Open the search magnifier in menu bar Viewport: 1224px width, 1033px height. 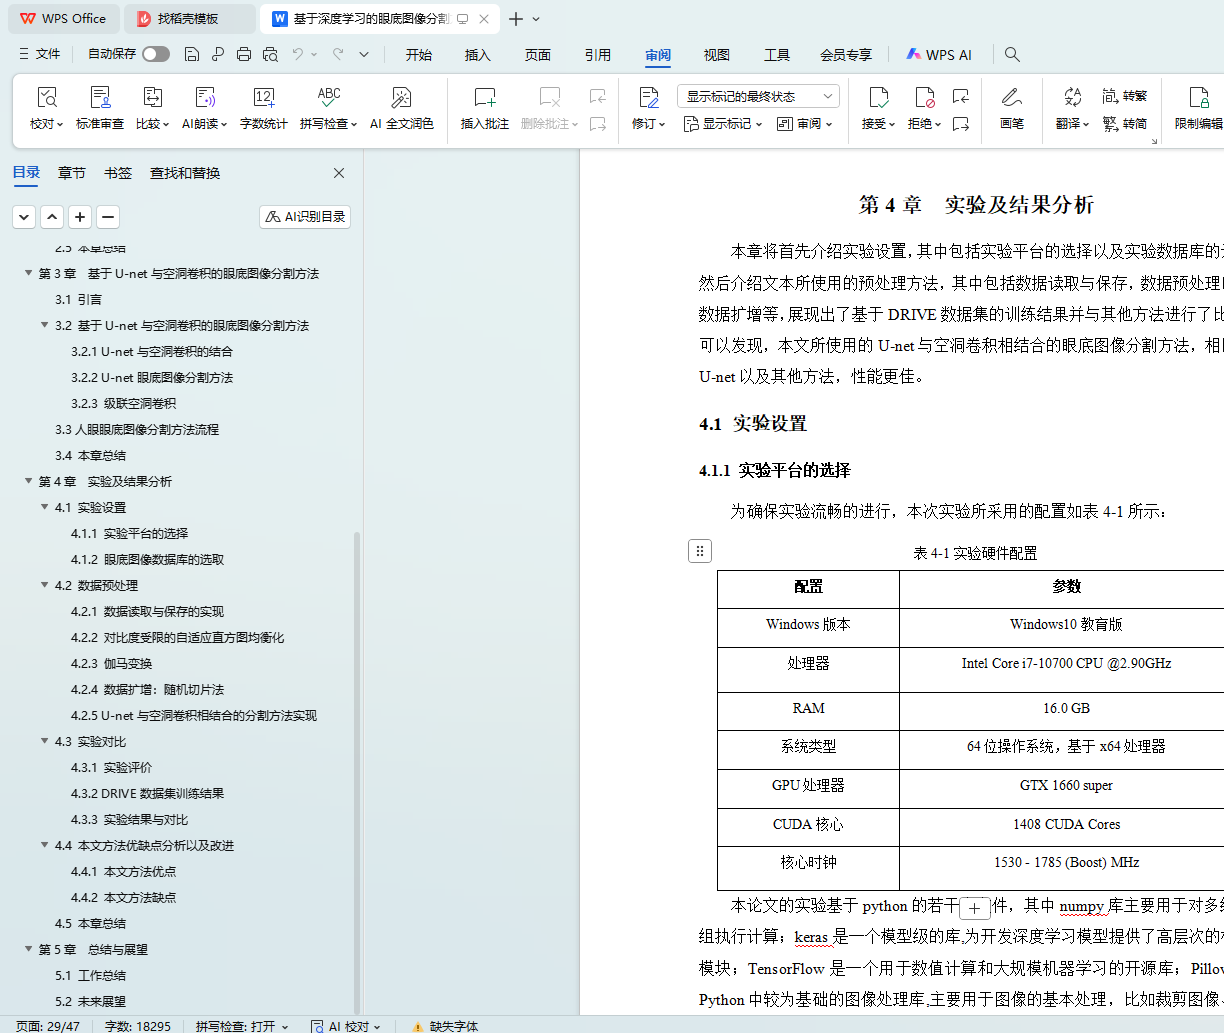coord(1012,54)
